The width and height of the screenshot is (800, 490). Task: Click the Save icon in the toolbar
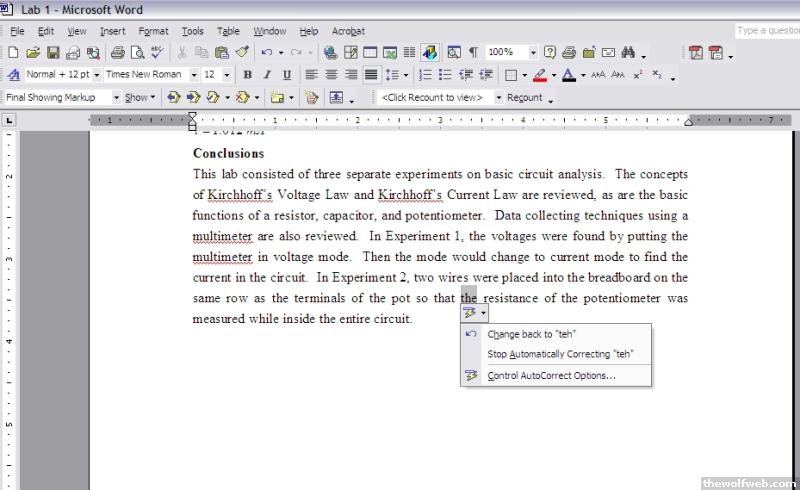53,52
